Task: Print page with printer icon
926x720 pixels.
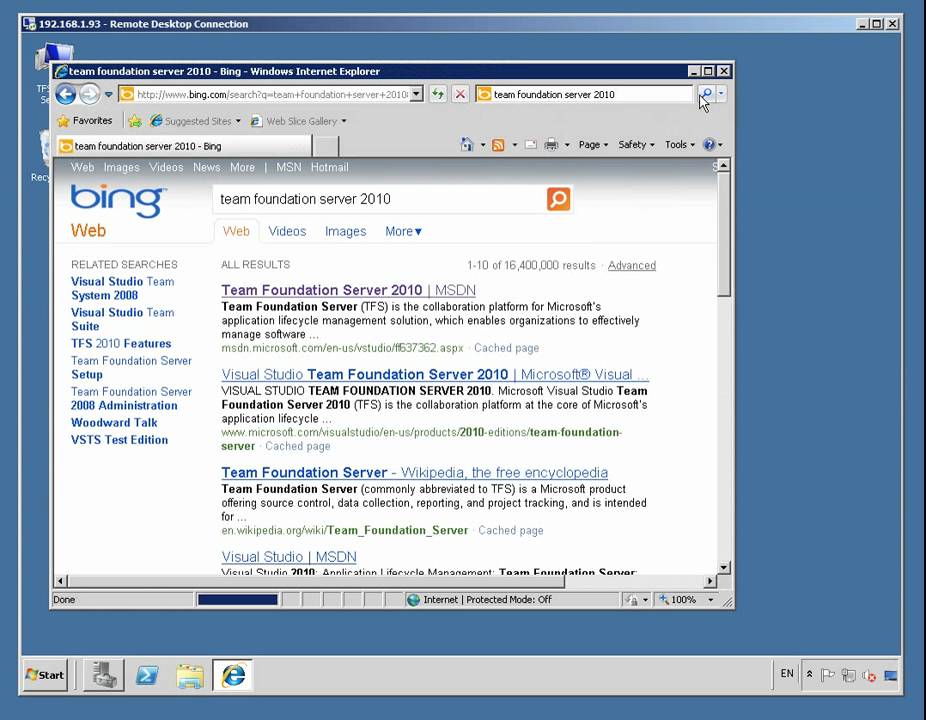Action: point(551,145)
